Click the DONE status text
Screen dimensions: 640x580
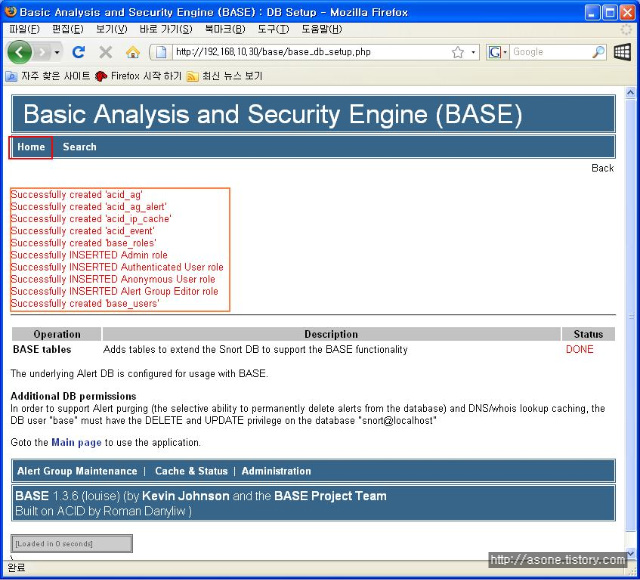[580, 349]
